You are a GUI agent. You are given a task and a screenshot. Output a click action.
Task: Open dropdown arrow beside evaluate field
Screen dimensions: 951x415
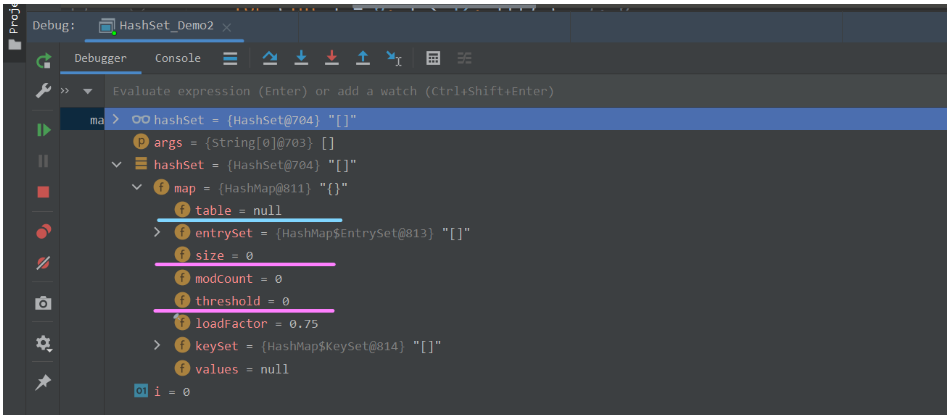pos(88,92)
